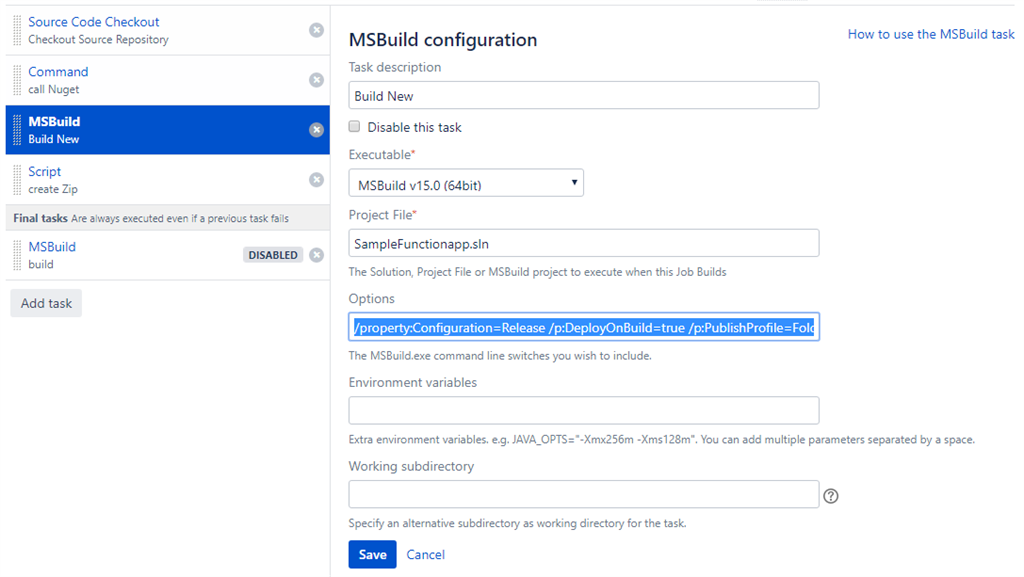Save the MSBuild configuration
Screen dimensions: 1024x577
372,554
